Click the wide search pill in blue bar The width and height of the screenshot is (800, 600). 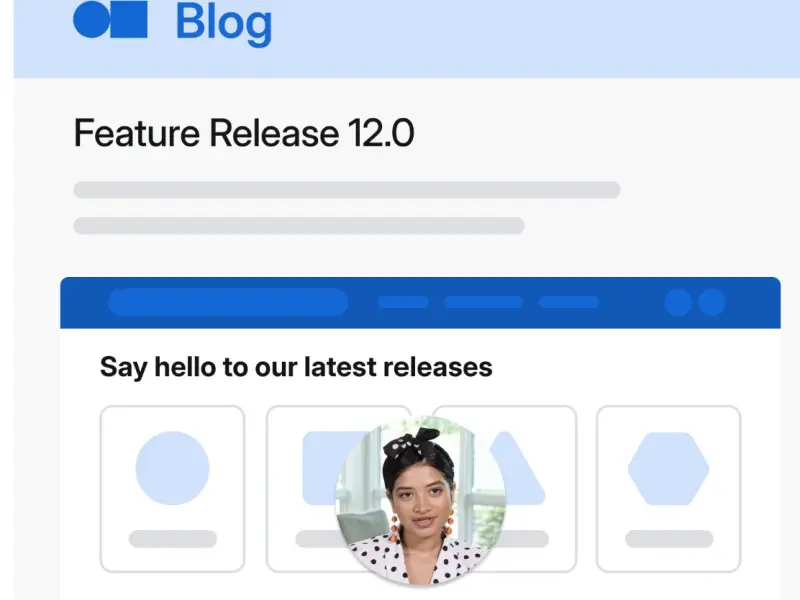pos(227,302)
